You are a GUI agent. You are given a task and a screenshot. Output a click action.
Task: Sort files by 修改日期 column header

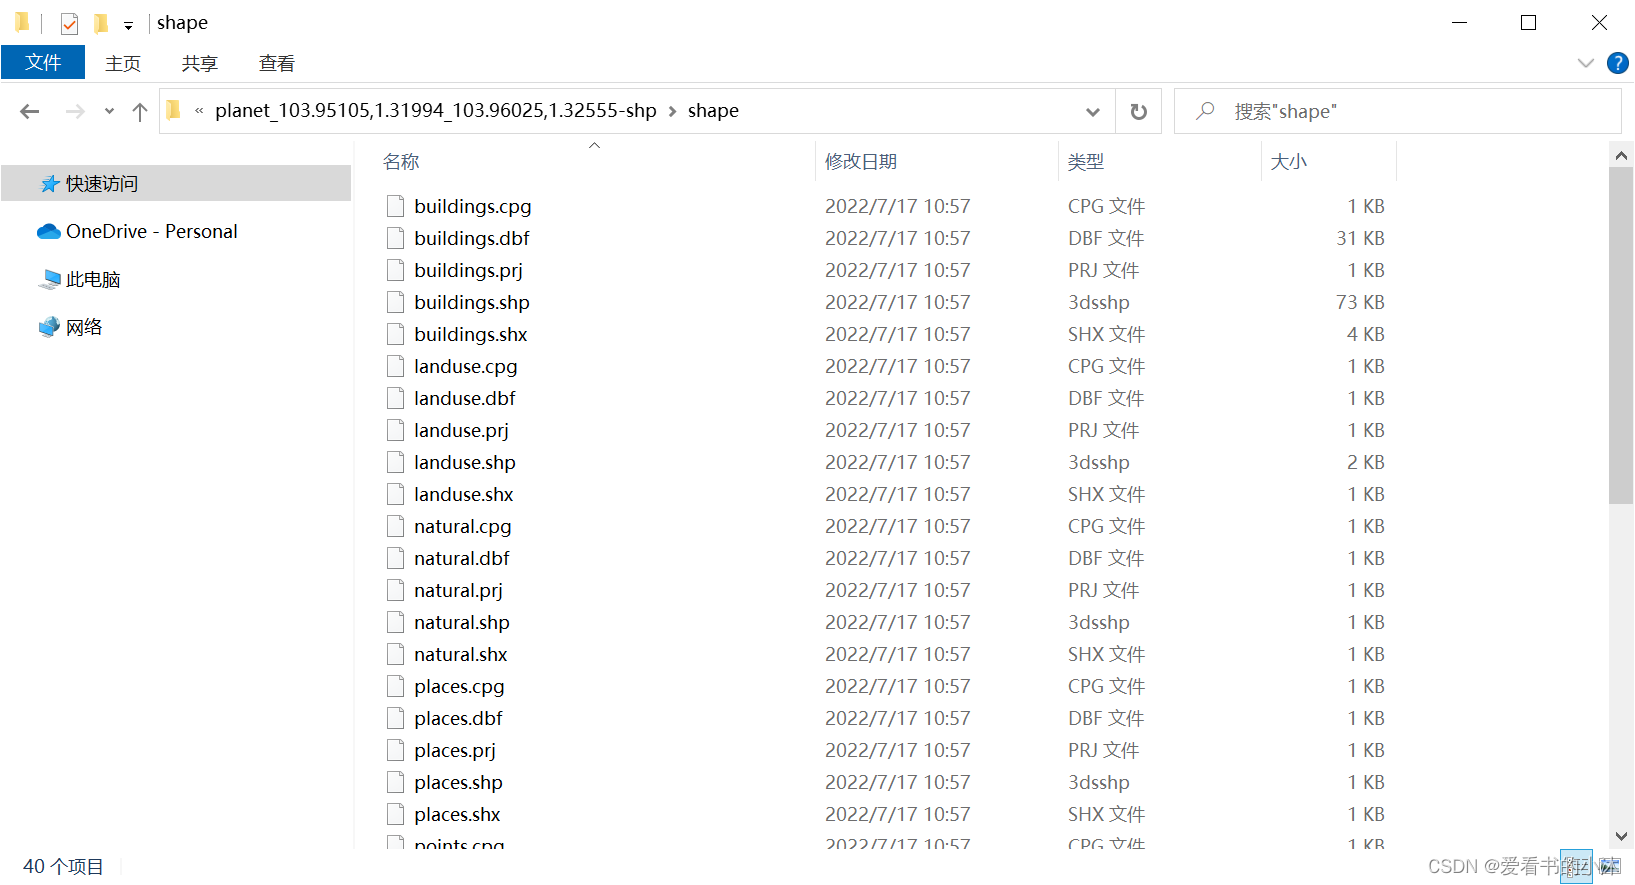point(860,162)
